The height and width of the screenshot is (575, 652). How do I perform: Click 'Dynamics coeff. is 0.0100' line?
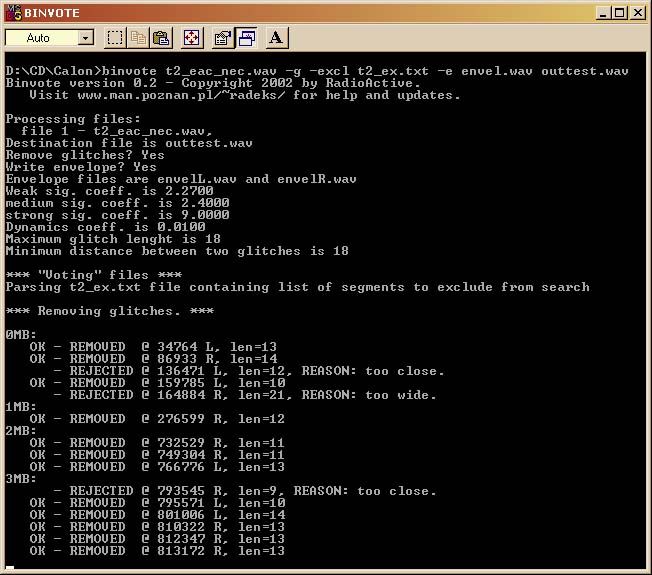105,227
